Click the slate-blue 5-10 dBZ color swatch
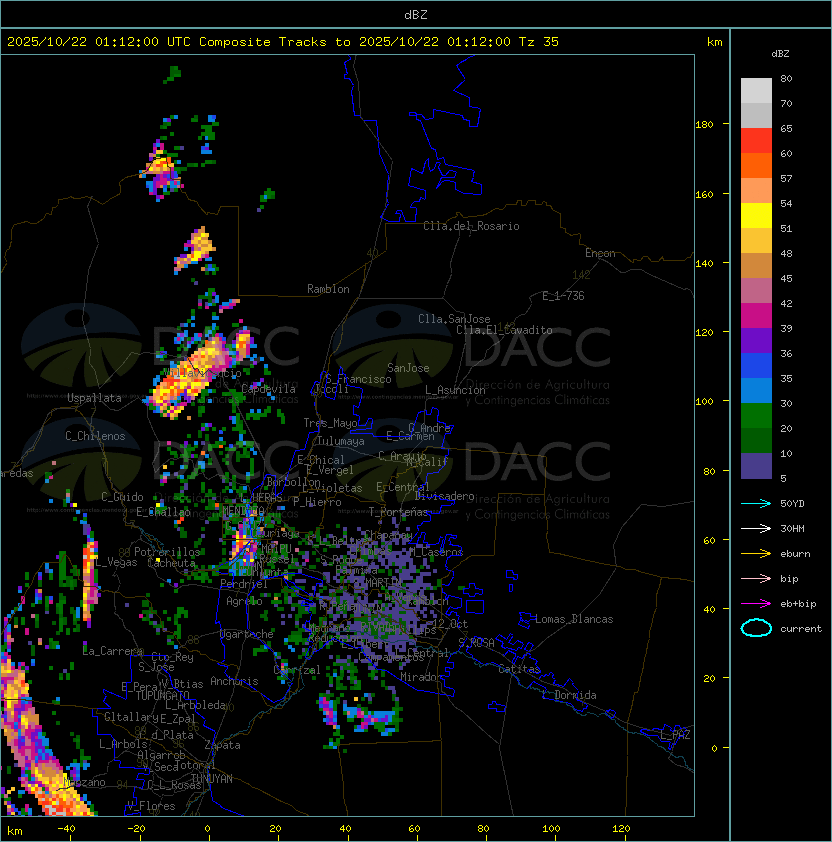This screenshot has height=842, width=832. (756, 466)
